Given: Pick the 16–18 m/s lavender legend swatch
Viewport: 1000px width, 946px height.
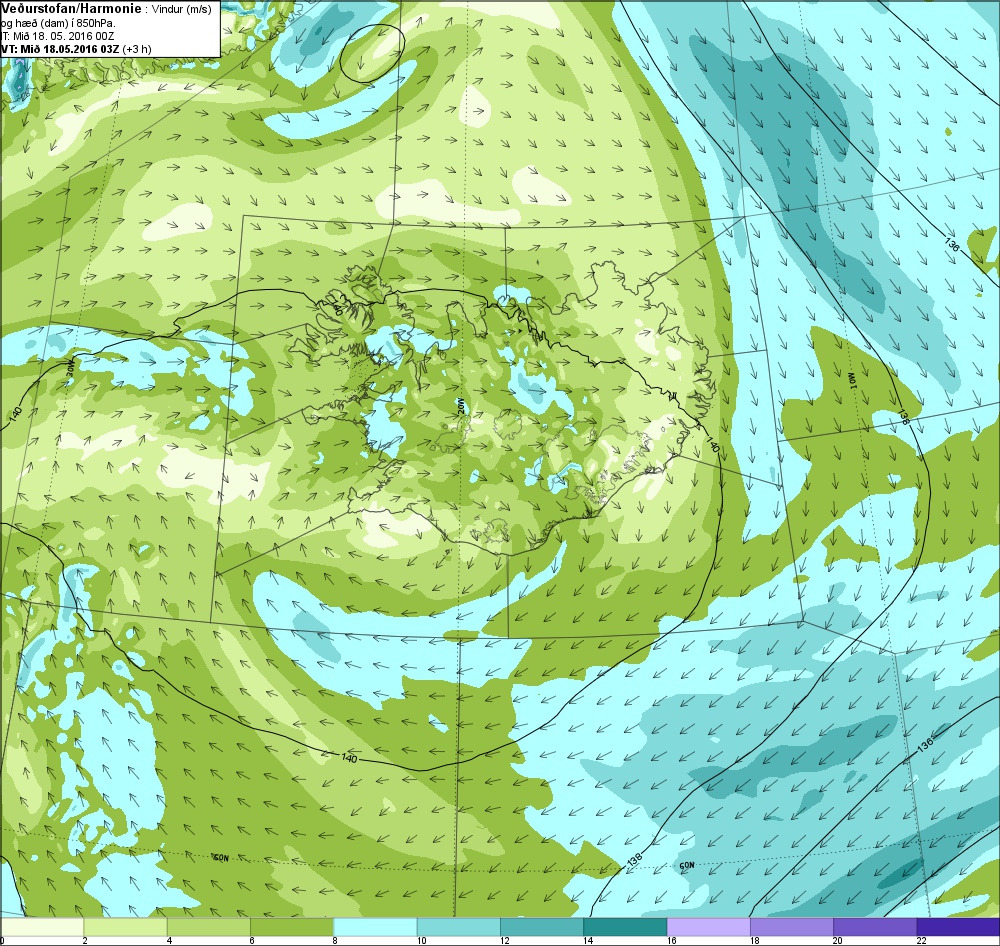Looking at the screenshot, I should pos(709,926).
